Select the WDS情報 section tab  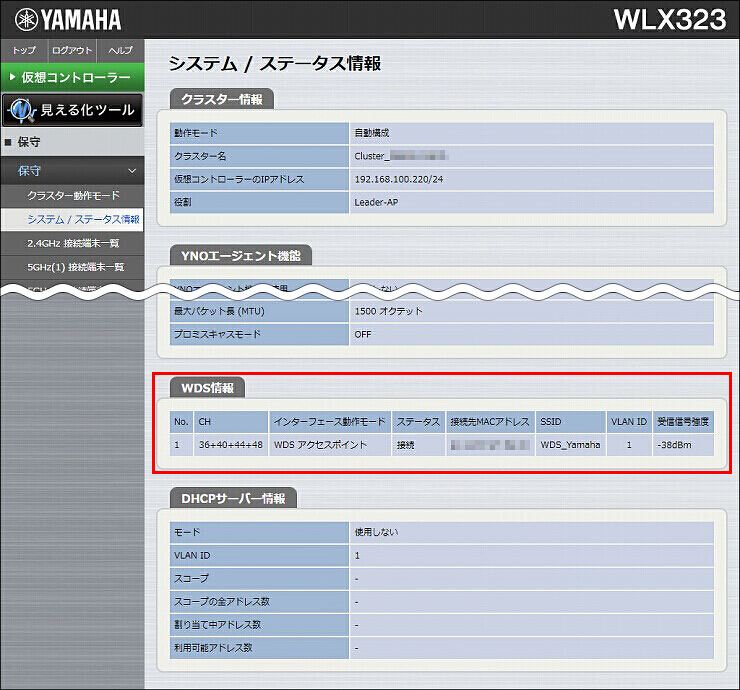[x=208, y=388]
